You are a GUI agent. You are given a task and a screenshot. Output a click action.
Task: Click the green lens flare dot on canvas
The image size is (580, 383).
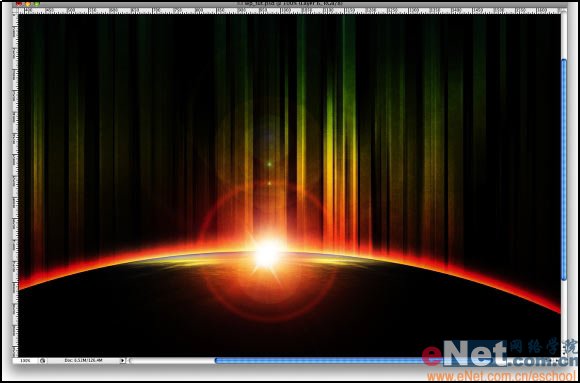click(269, 164)
